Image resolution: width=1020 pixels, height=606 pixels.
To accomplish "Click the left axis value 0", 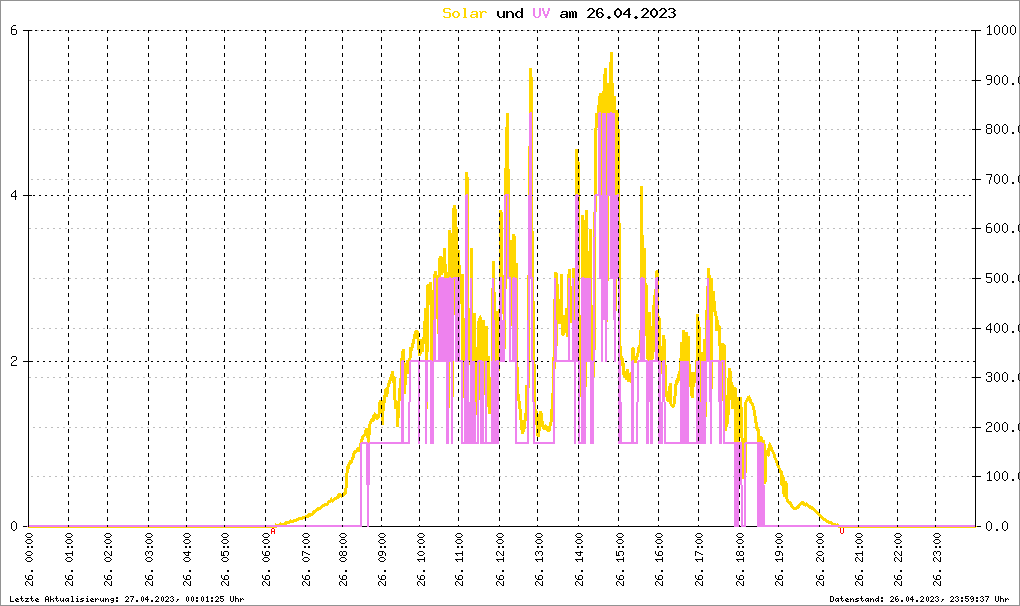I will (14, 526).
